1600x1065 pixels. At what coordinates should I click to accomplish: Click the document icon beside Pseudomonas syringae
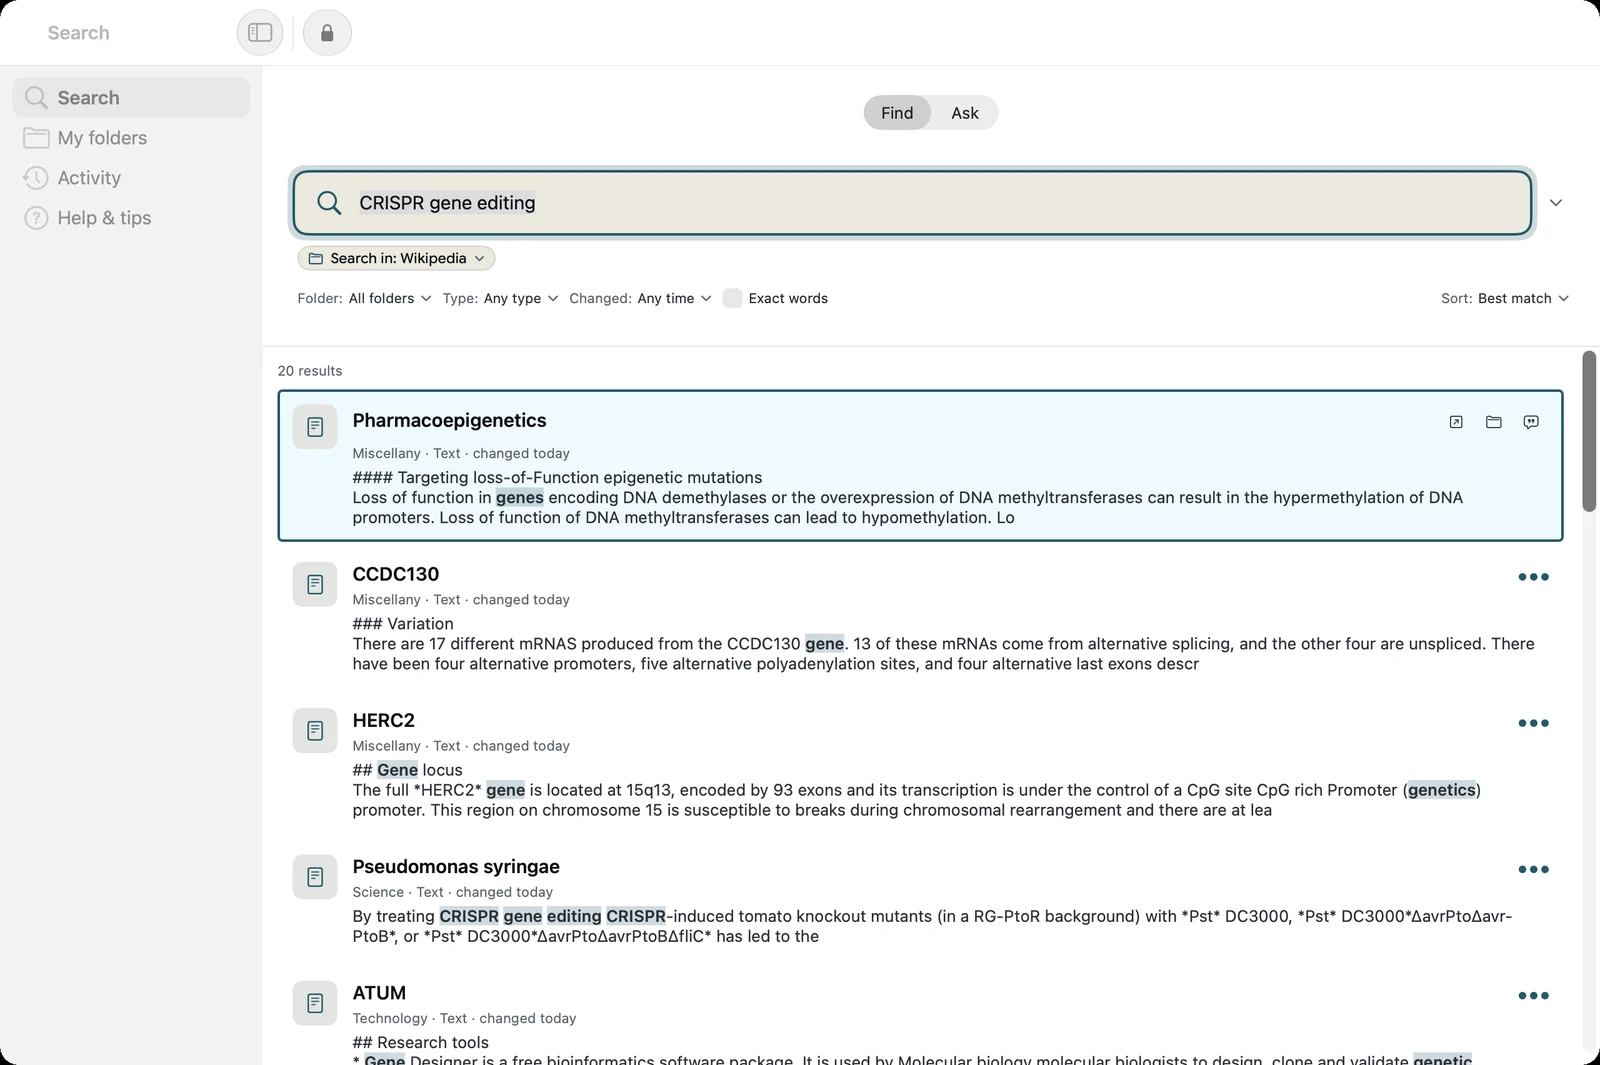point(315,877)
